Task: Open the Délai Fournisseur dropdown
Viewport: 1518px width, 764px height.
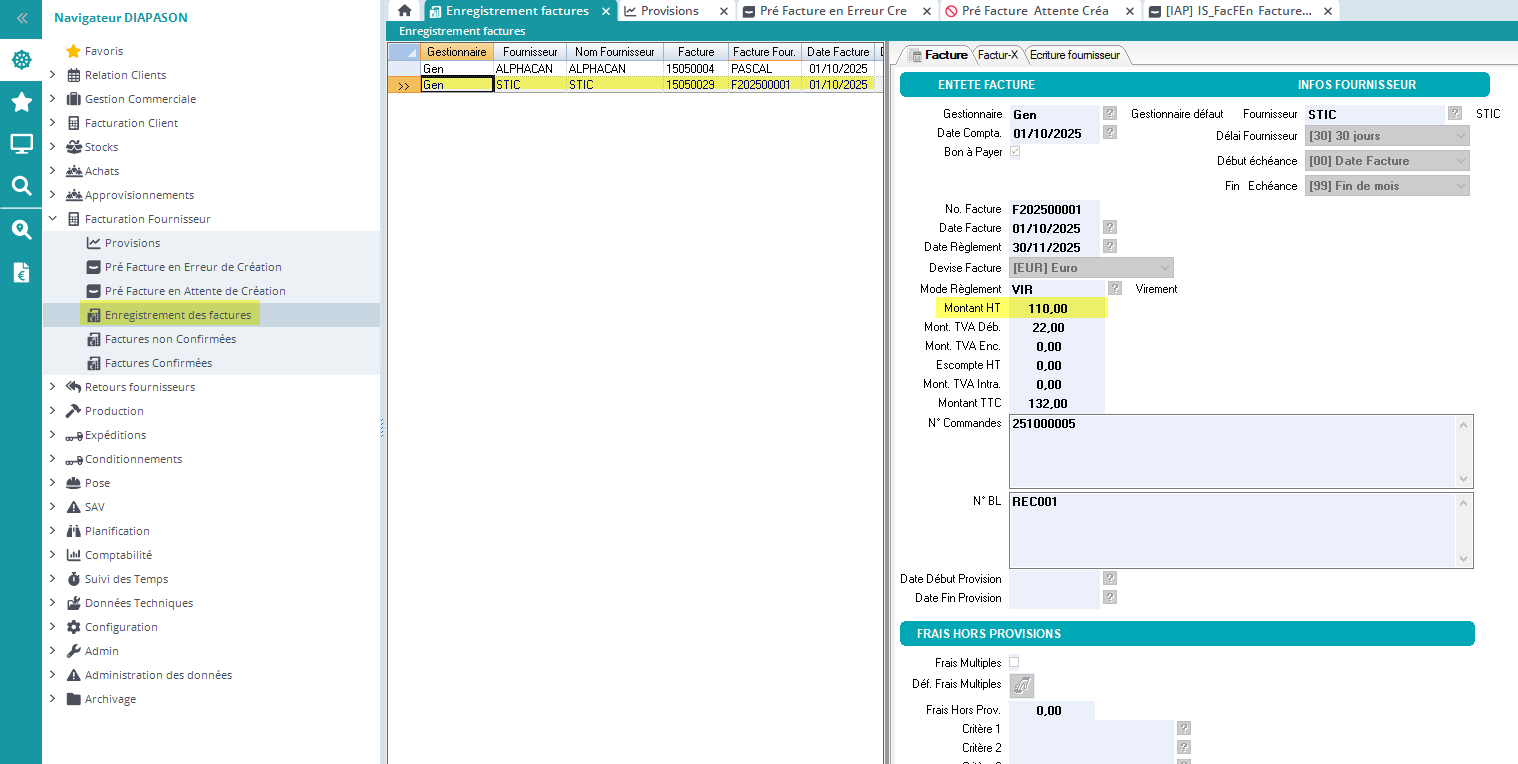Action: (x=1386, y=136)
